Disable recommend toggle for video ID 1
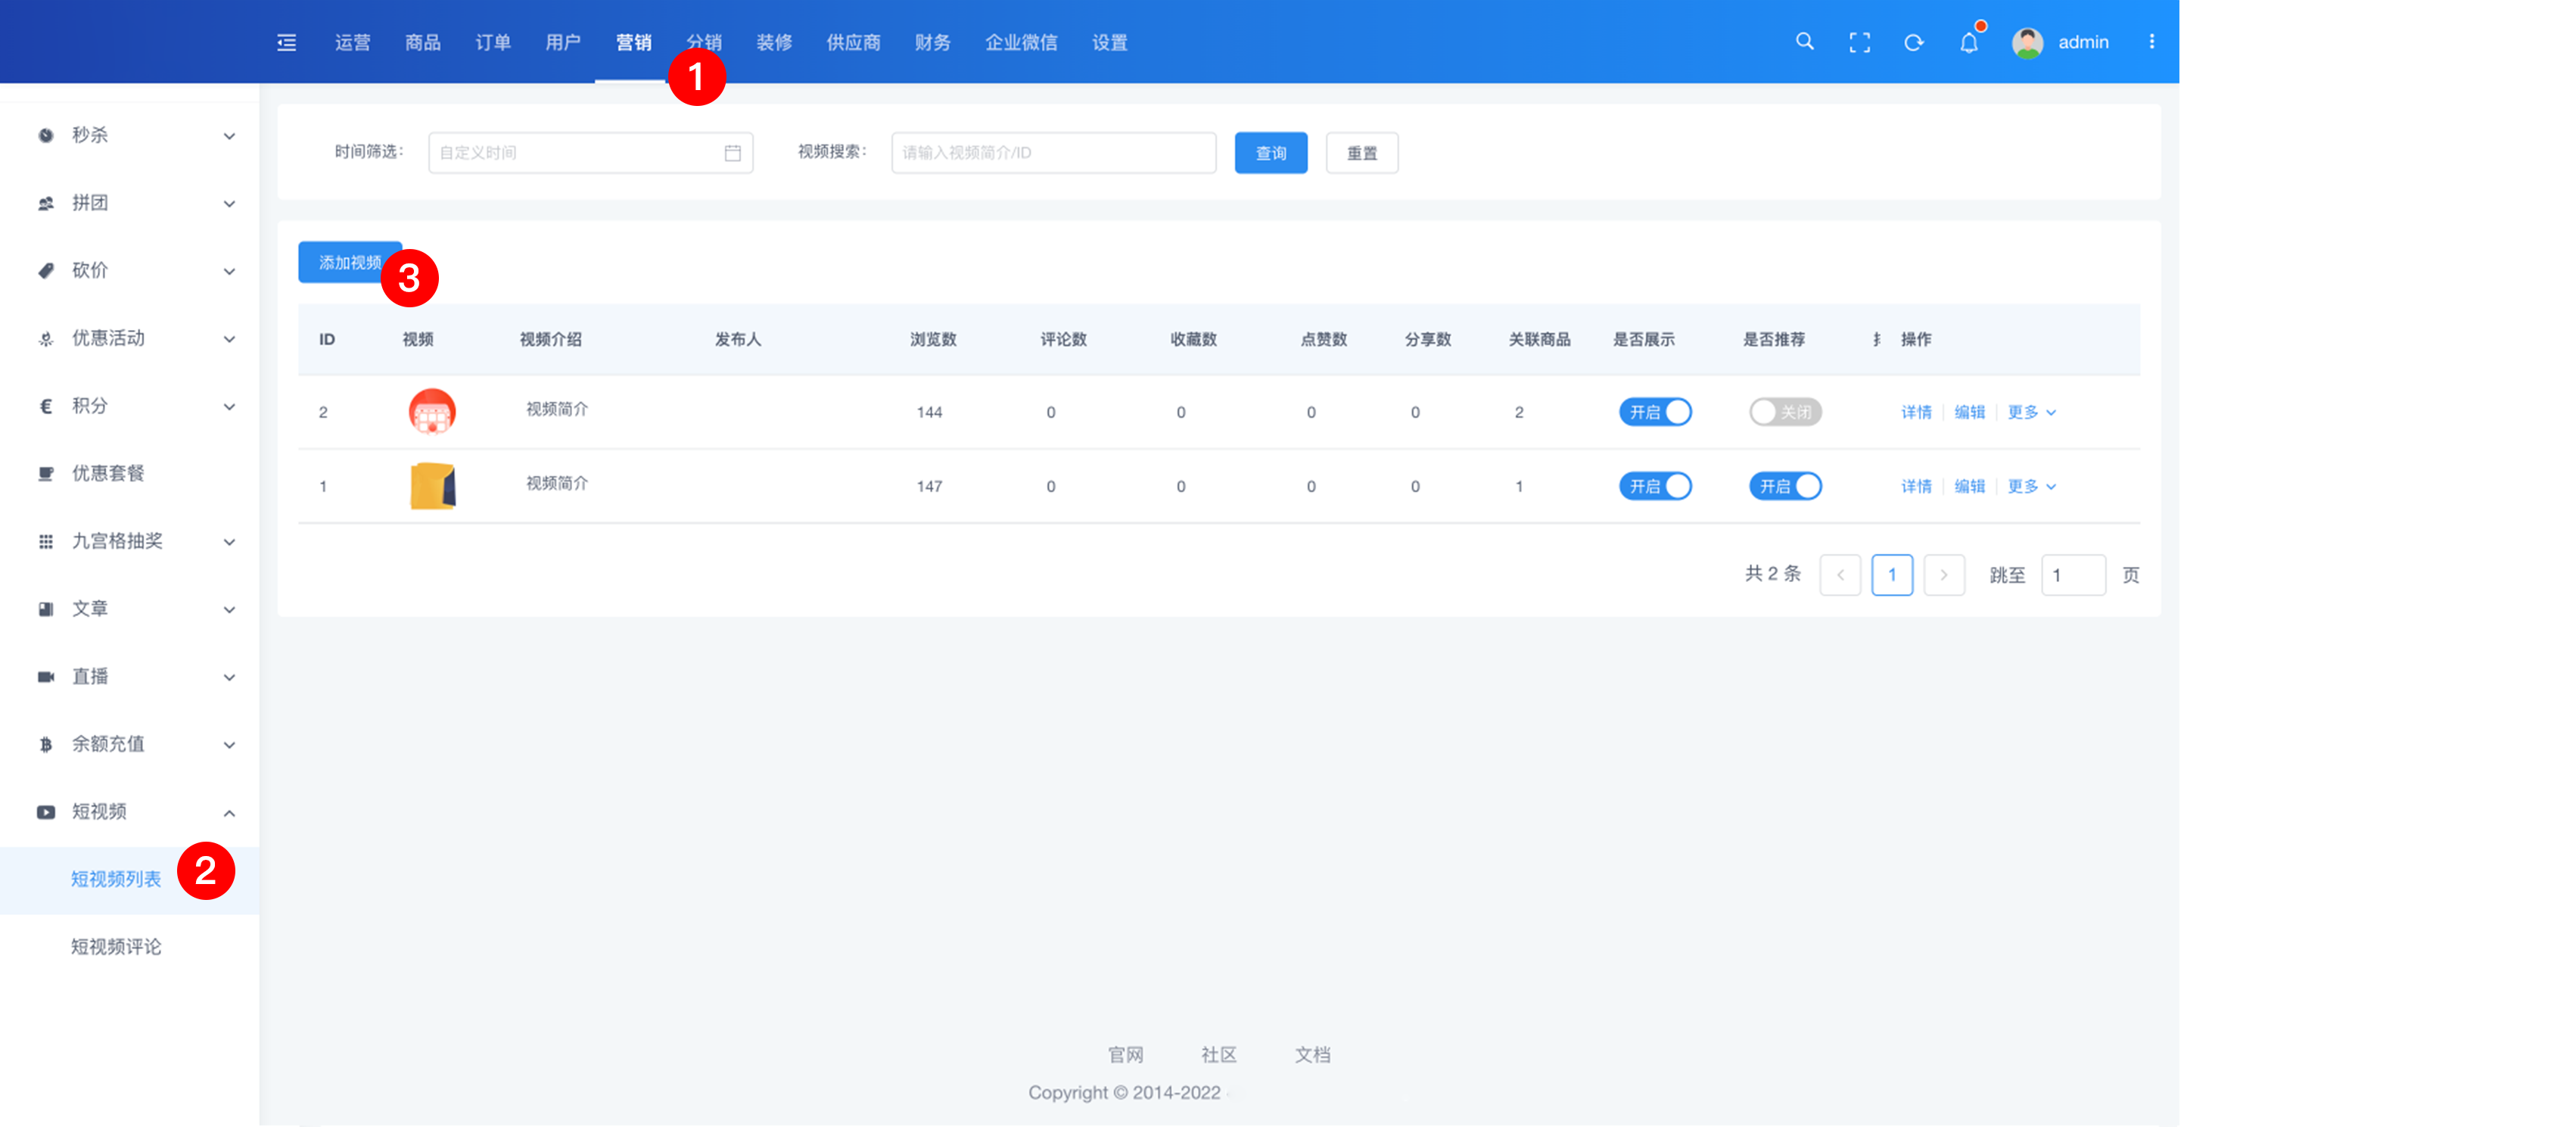This screenshot has height=1127, width=2576. coord(1785,486)
